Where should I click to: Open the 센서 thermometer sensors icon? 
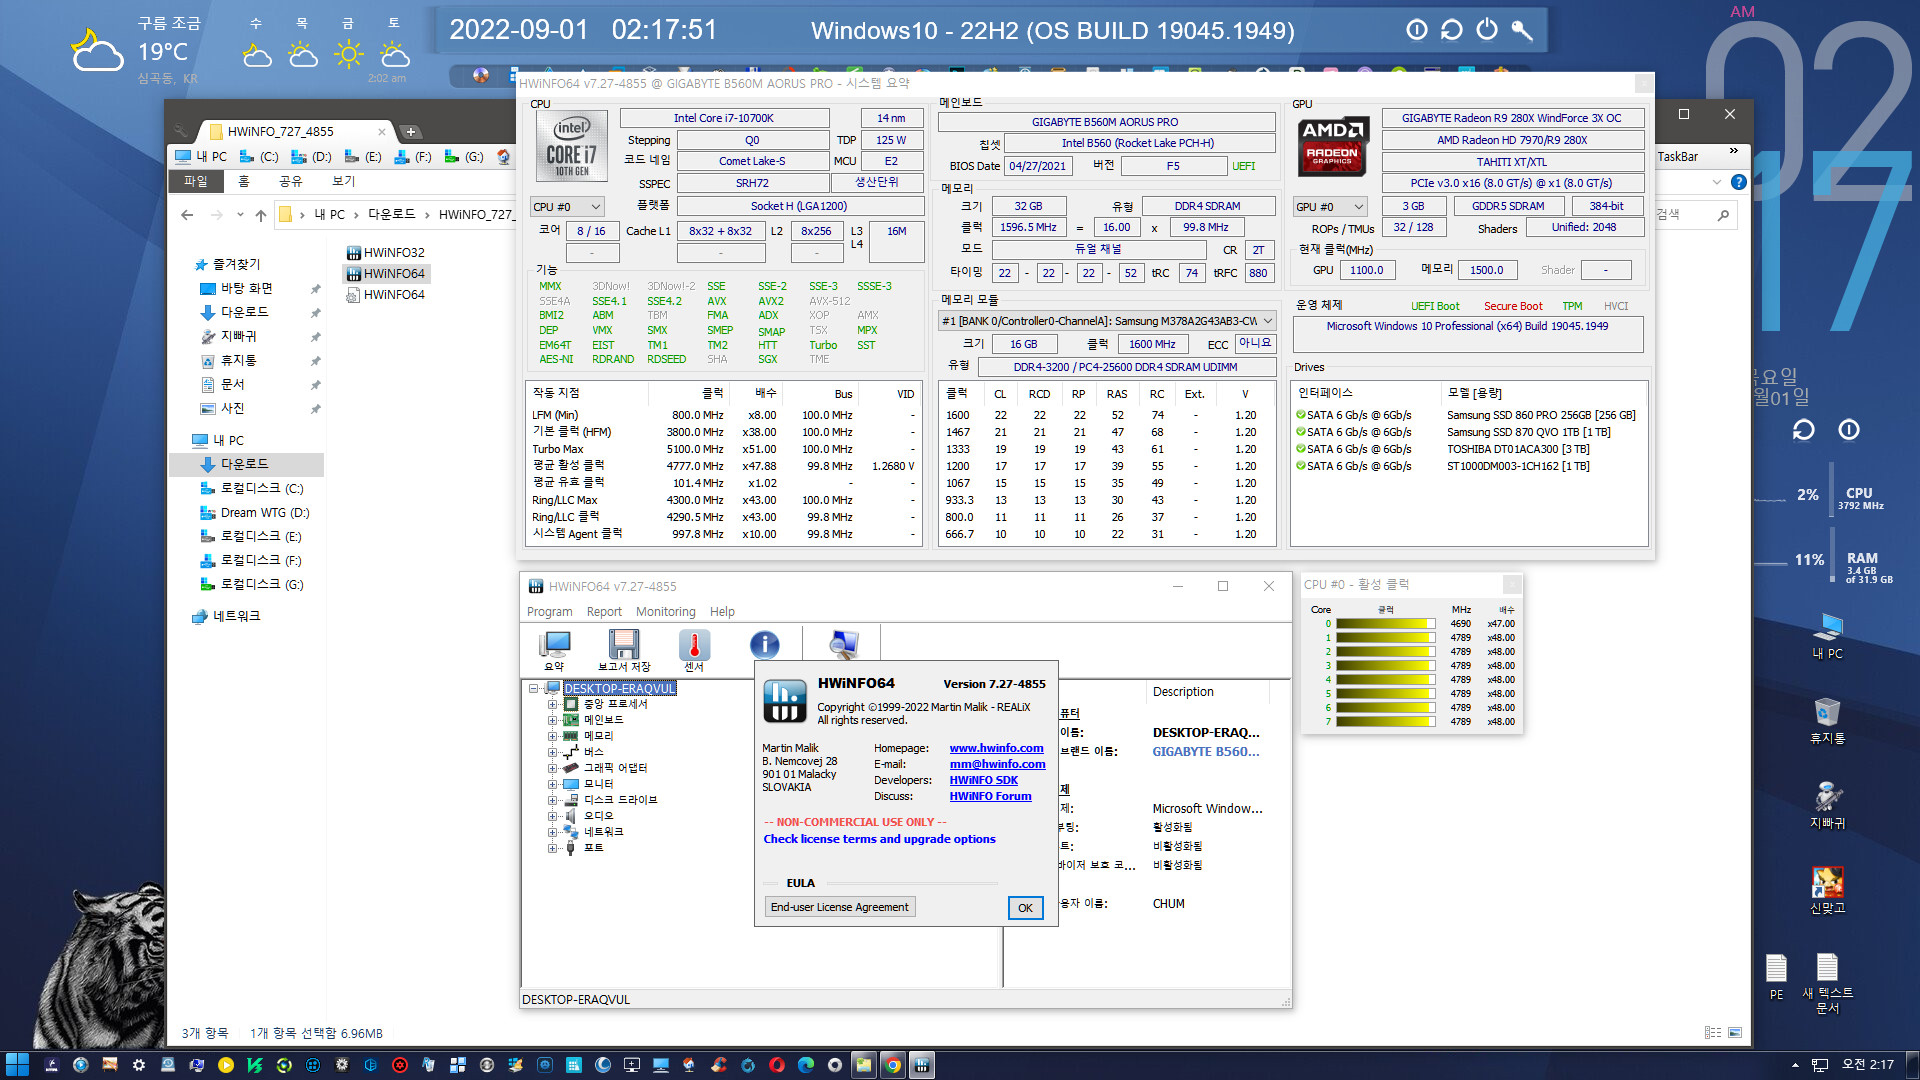(x=694, y=651)
